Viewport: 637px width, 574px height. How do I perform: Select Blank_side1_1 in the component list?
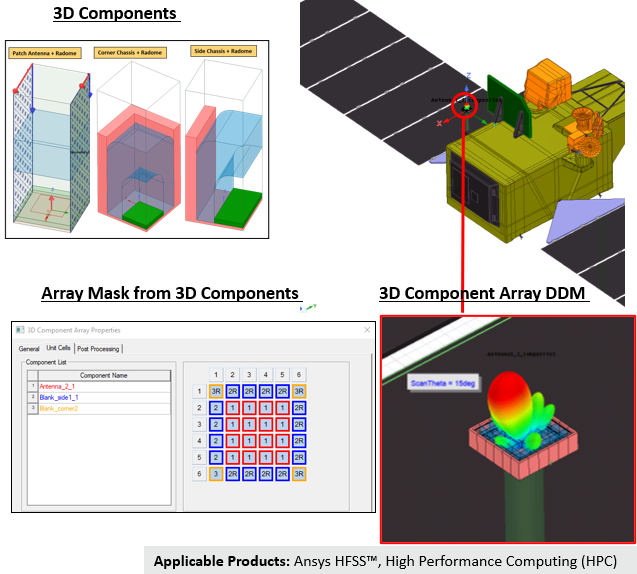(104, 397)
